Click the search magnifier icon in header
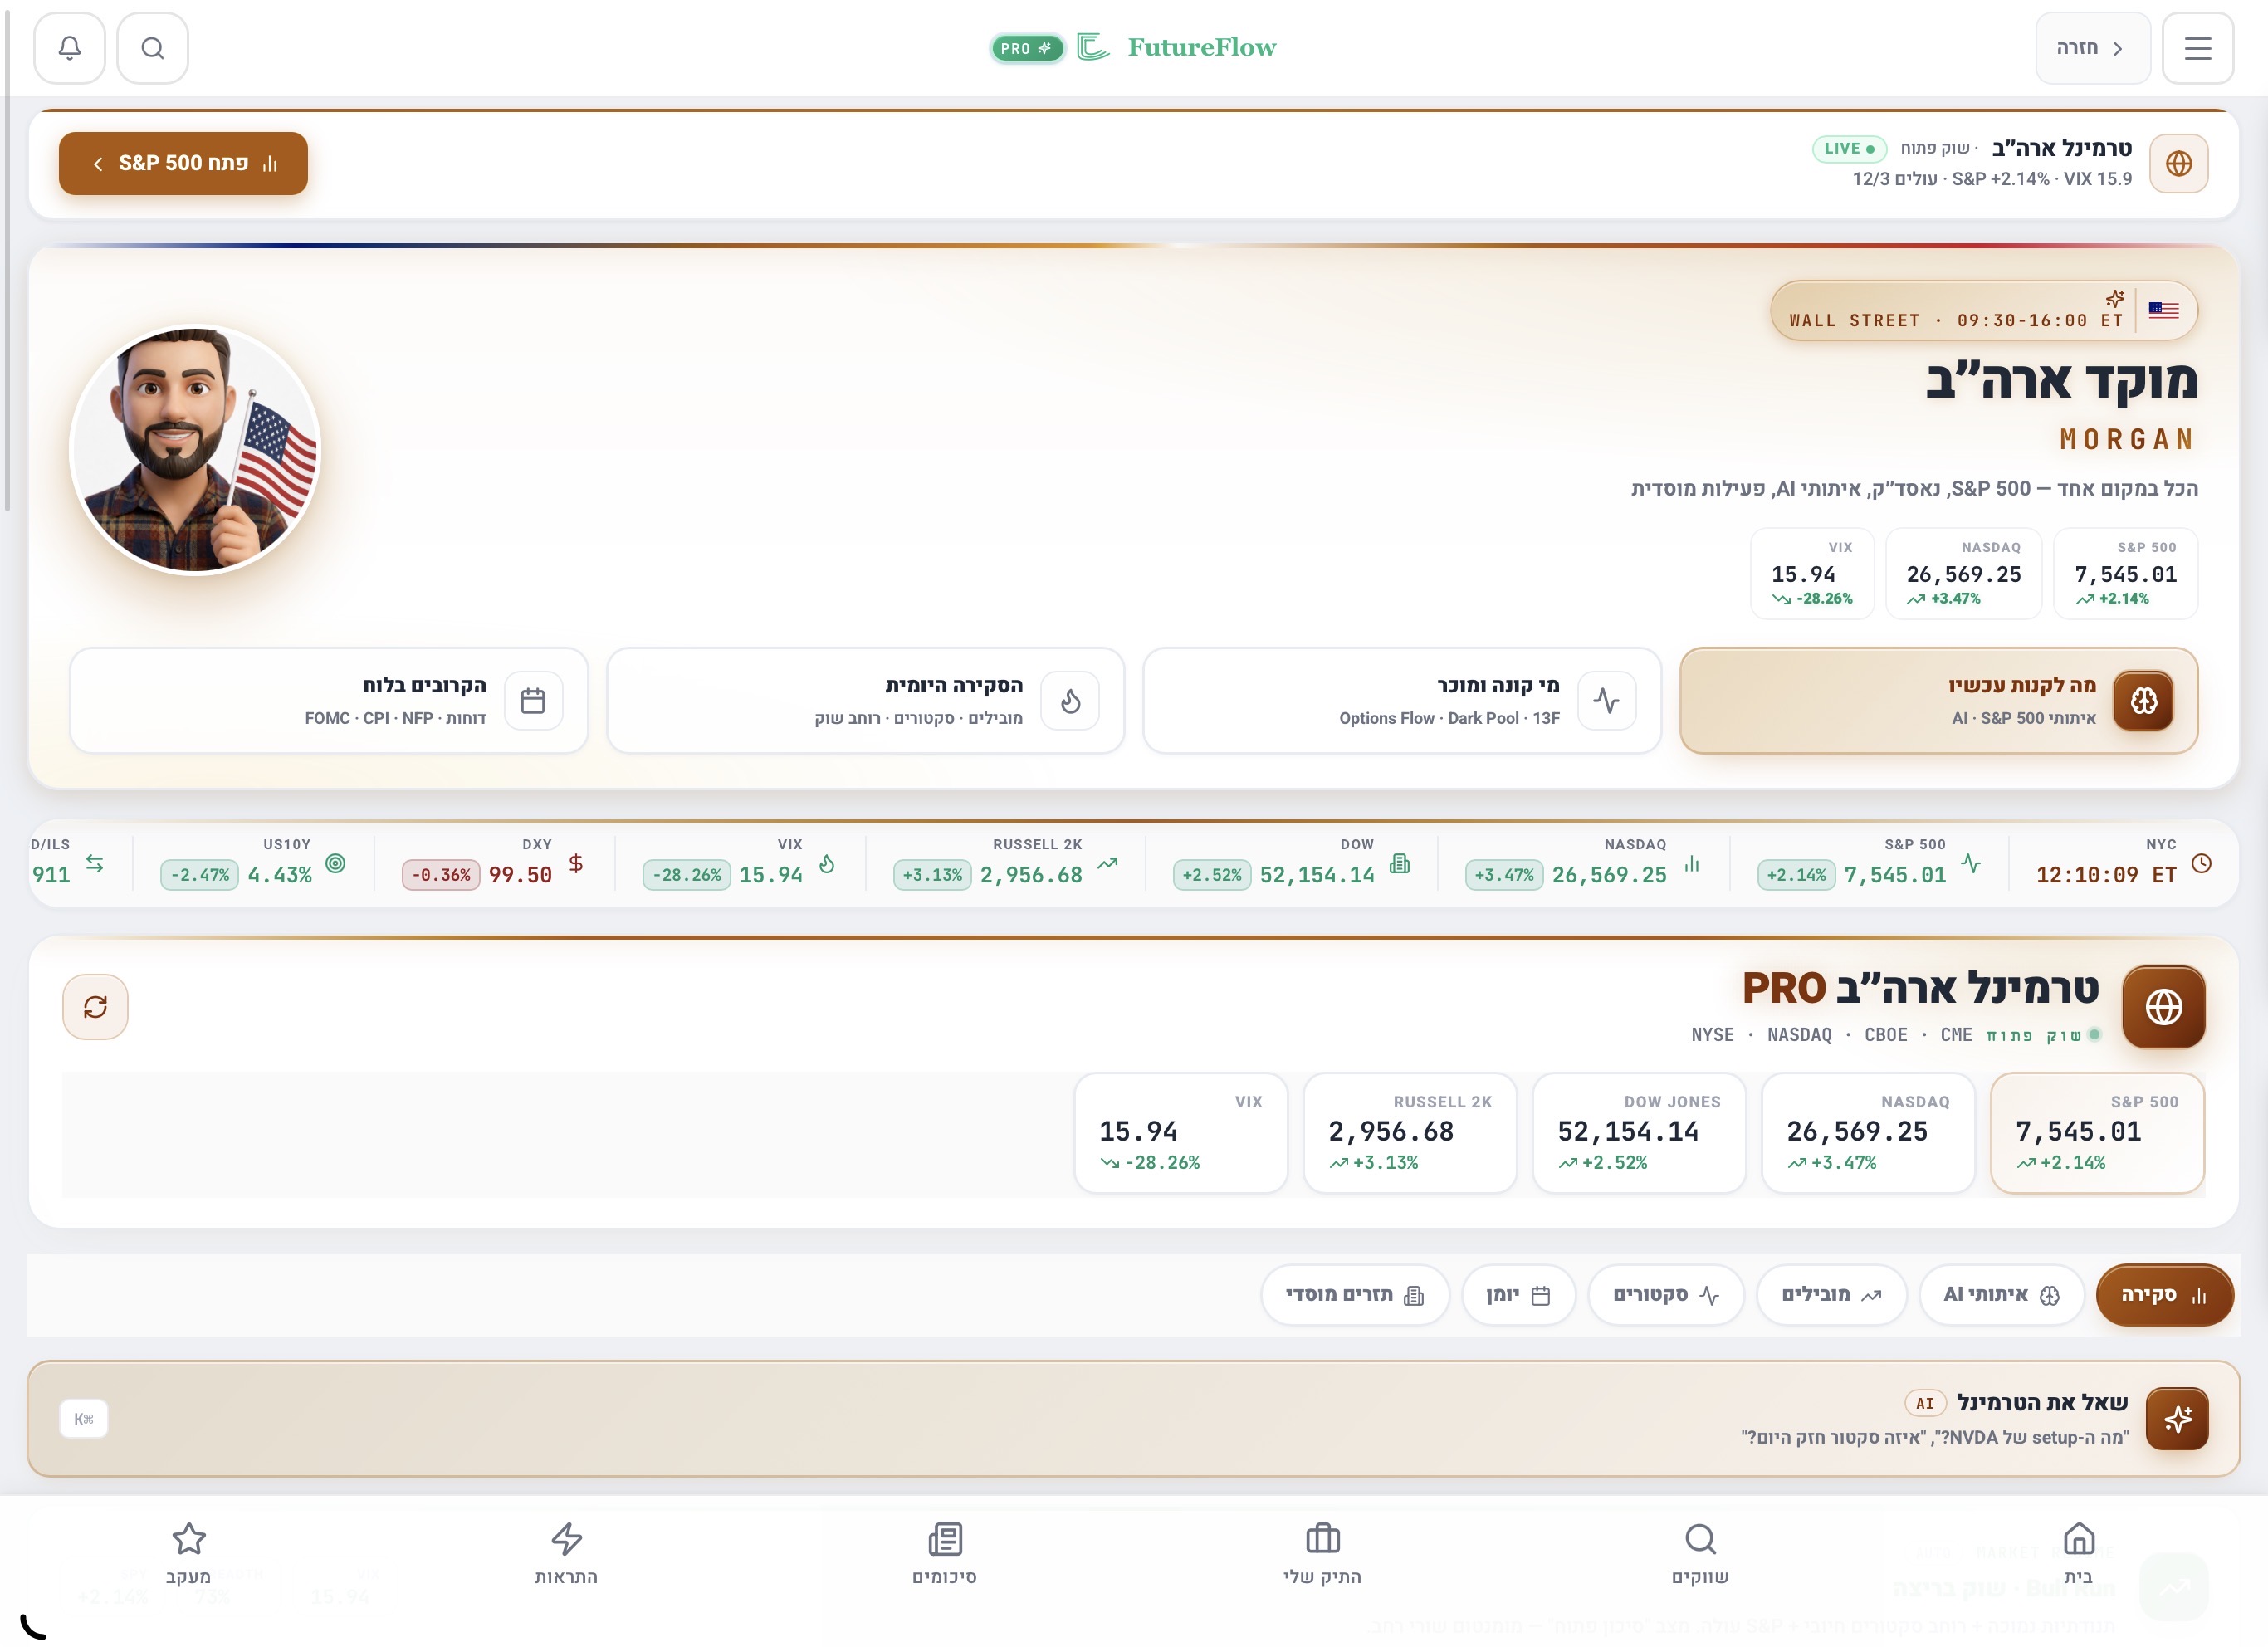The height and width of the screenshot is (1647, 2268). click(152, 48)
